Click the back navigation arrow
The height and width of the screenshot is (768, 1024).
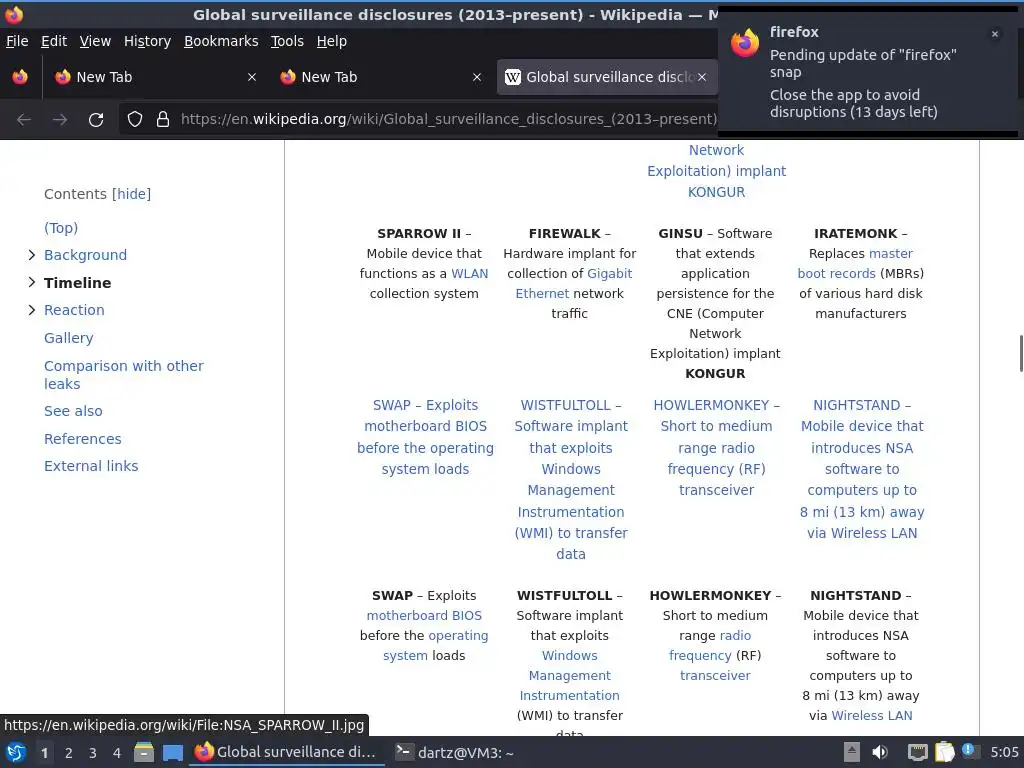coord(24,120)
